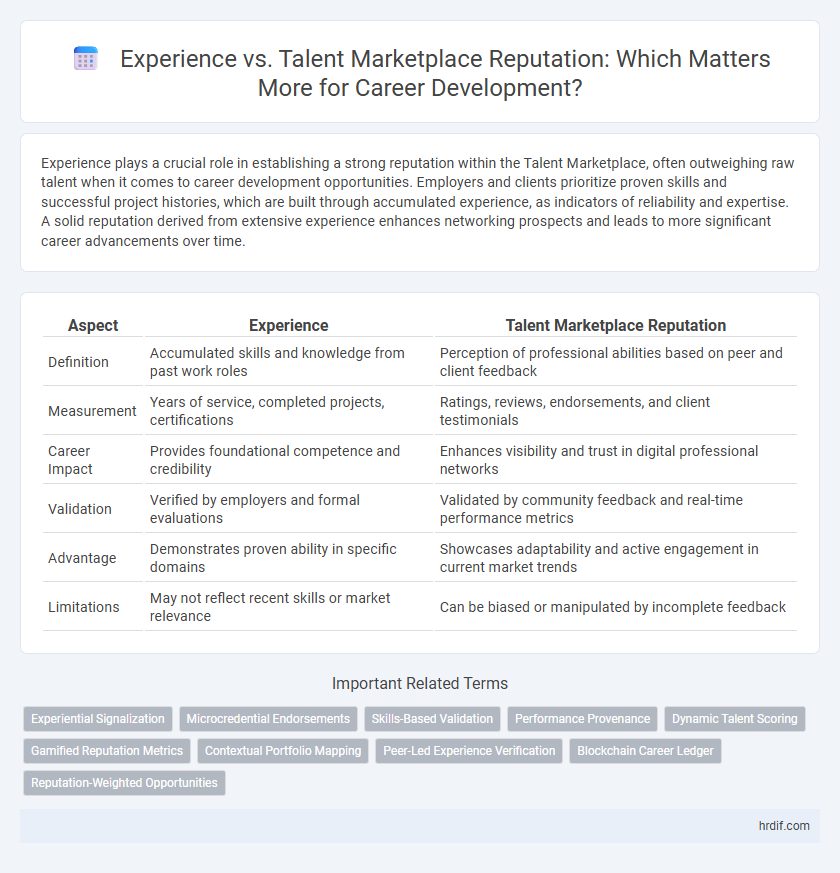The image size is (840, 873).
Task: Select 'Verified by employers' cell
Action: pyautogui.click(x=288, y=509)
